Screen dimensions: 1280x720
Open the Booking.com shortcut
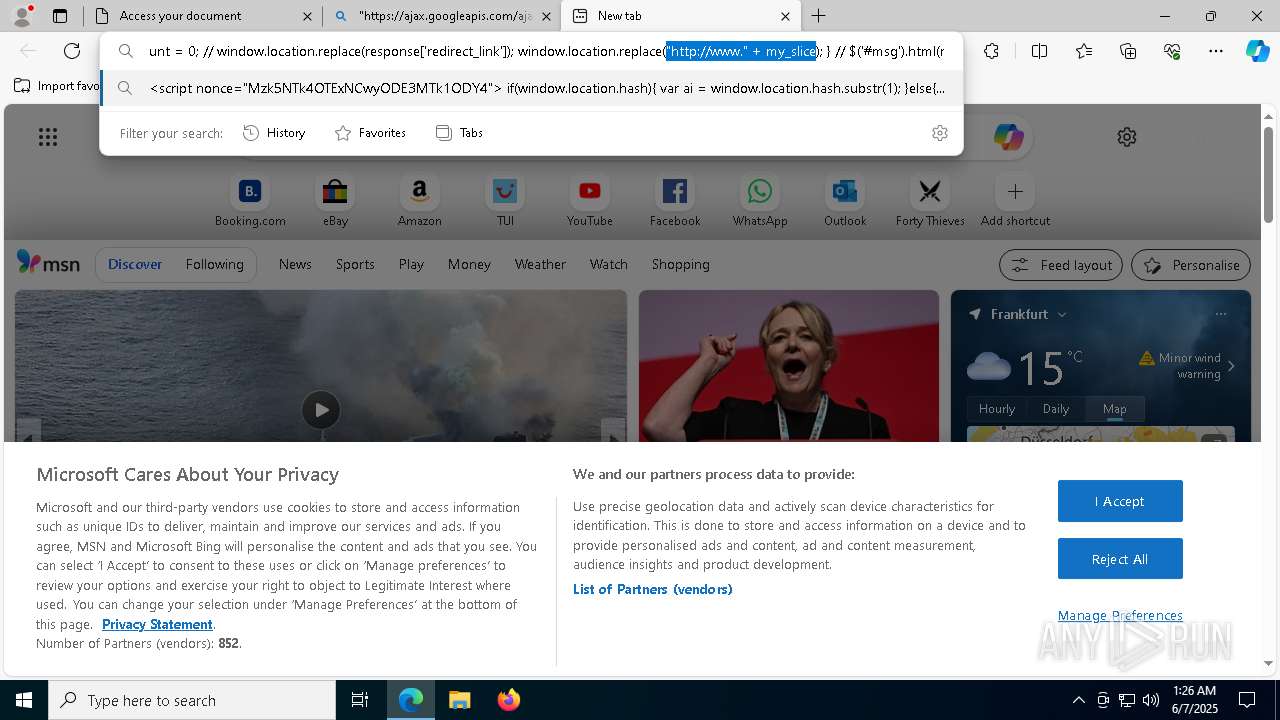[x=250, y=201]
